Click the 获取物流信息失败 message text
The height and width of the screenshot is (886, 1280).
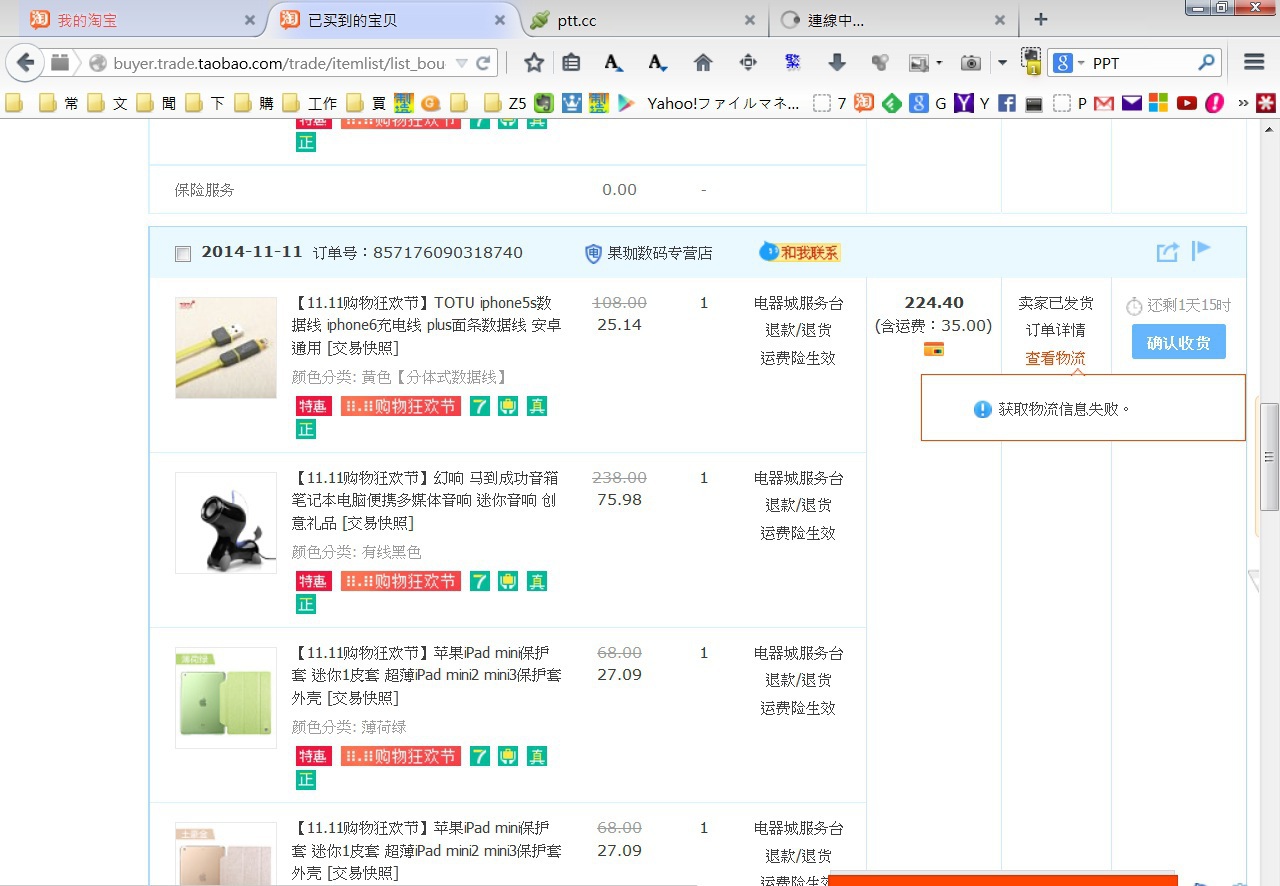1064,409
